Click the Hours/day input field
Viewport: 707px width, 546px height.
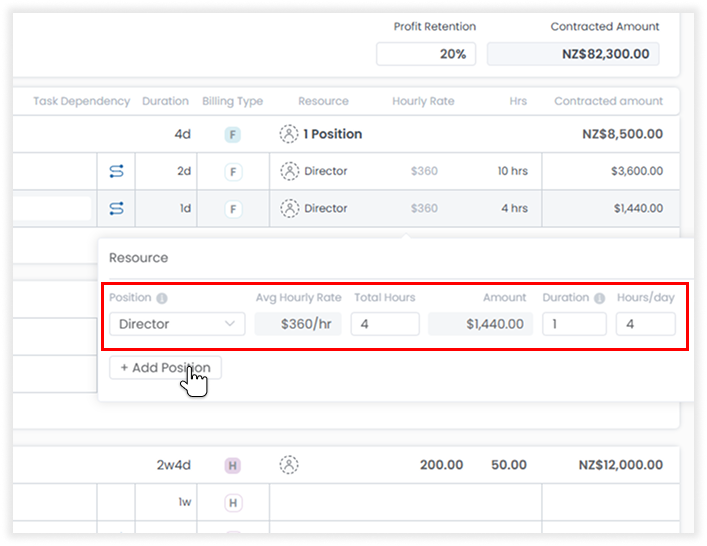pos(646,324)
